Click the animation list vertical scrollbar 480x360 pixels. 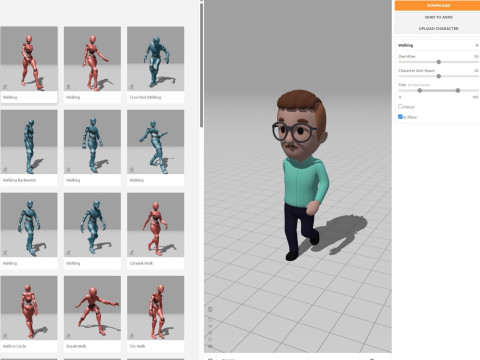coord(201,65)
